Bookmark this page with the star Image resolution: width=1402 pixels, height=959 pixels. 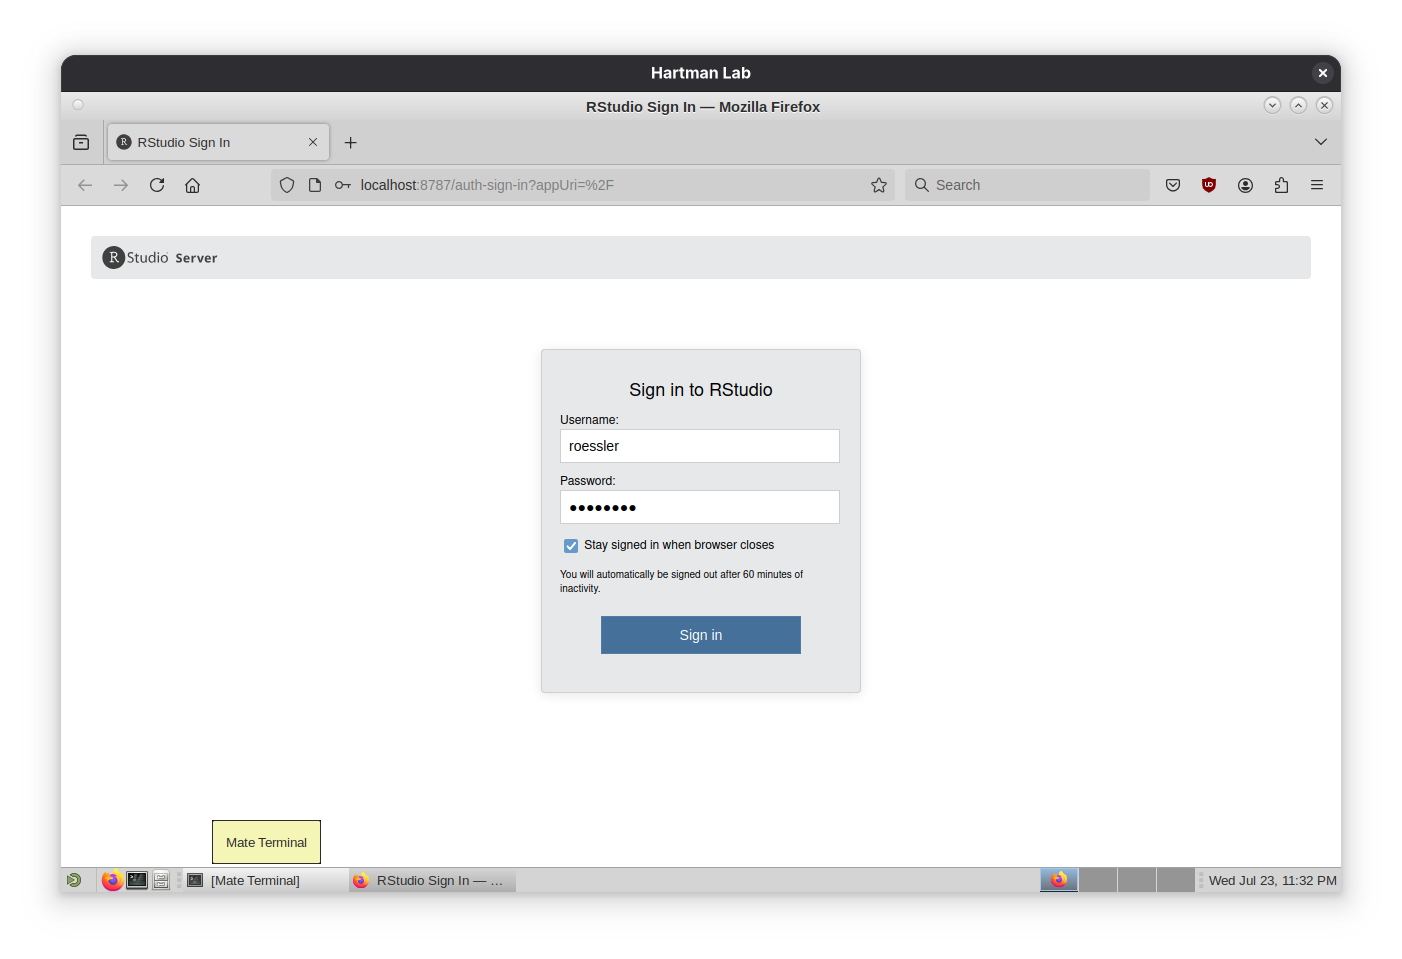(x=879, y=185)
